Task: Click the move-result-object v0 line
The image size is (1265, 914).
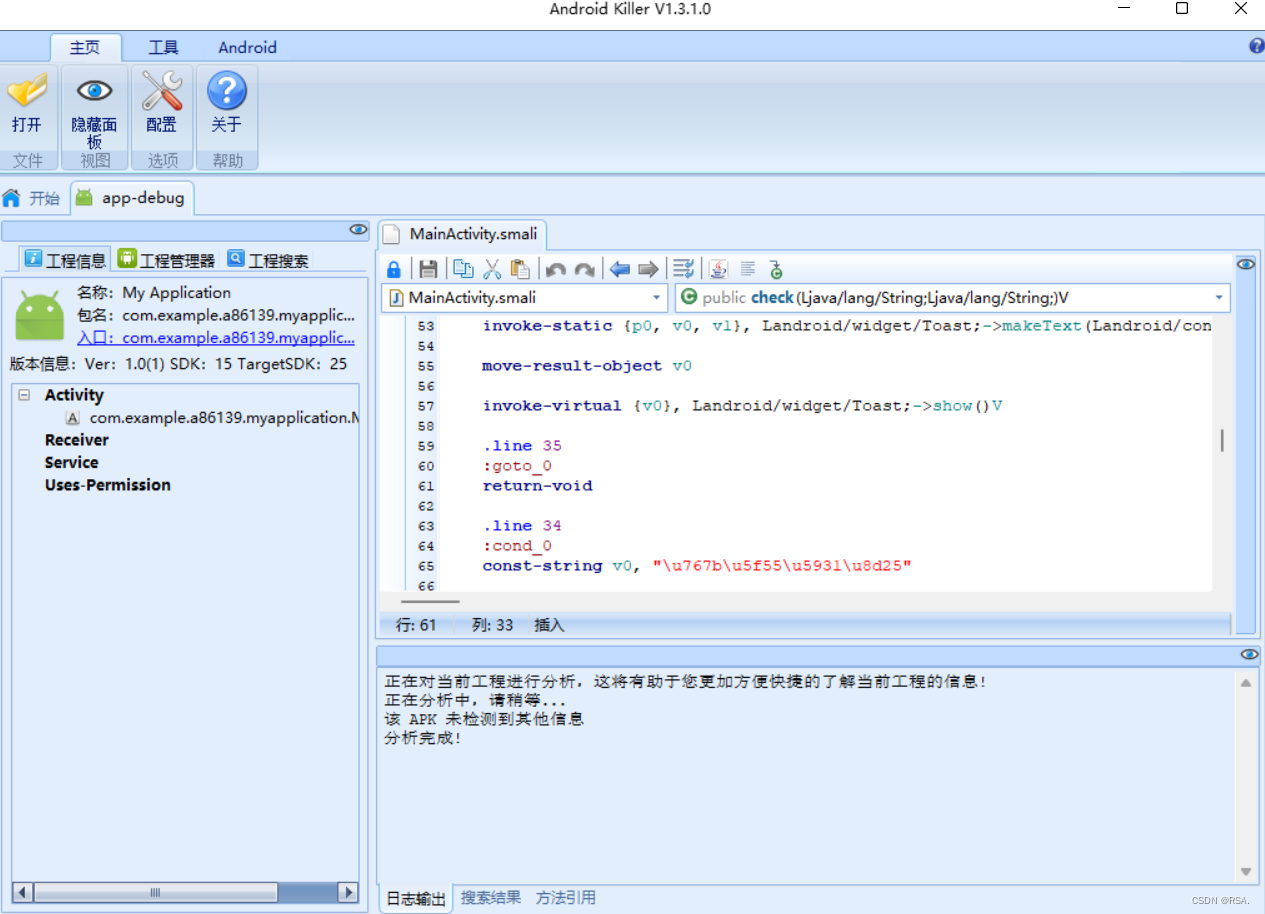Action: click(x=586, y=366)
